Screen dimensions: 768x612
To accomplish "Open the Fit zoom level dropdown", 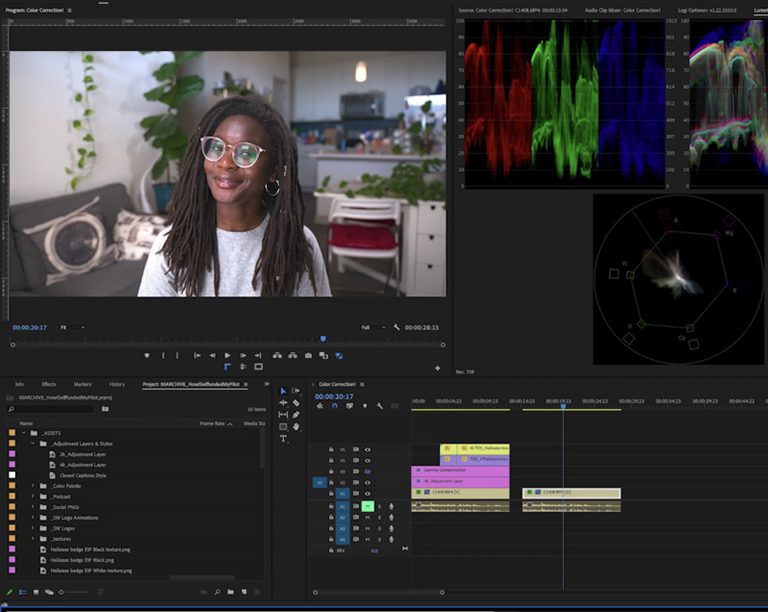I will point(72,327).
